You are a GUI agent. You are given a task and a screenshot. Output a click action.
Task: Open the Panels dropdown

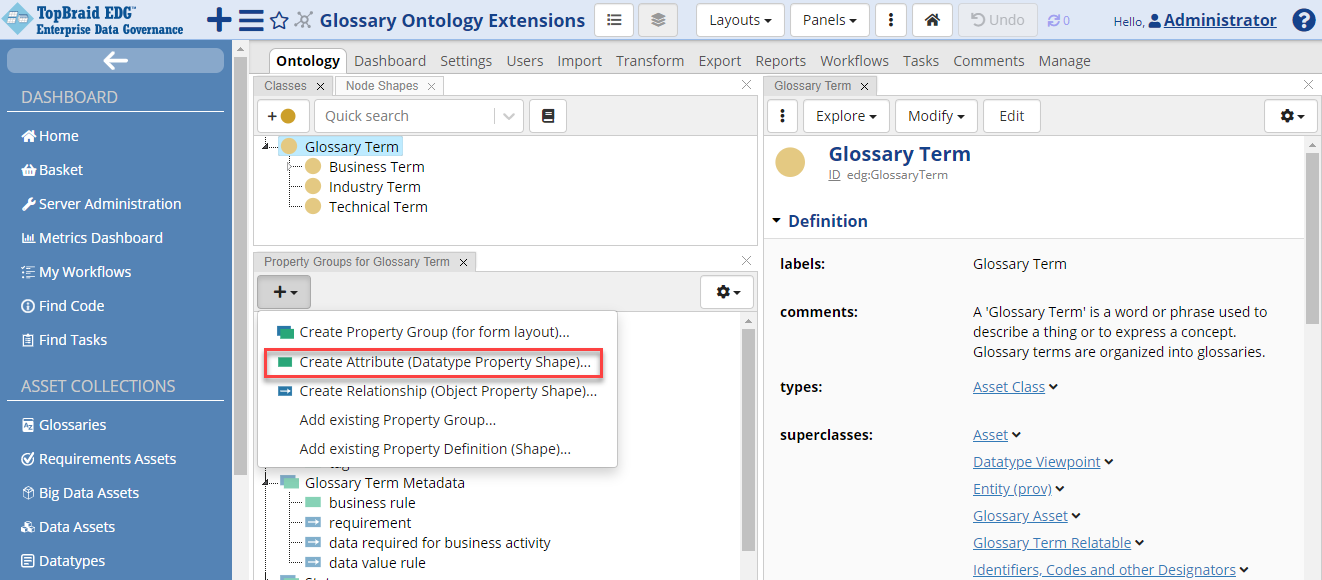tap(829, 20)
